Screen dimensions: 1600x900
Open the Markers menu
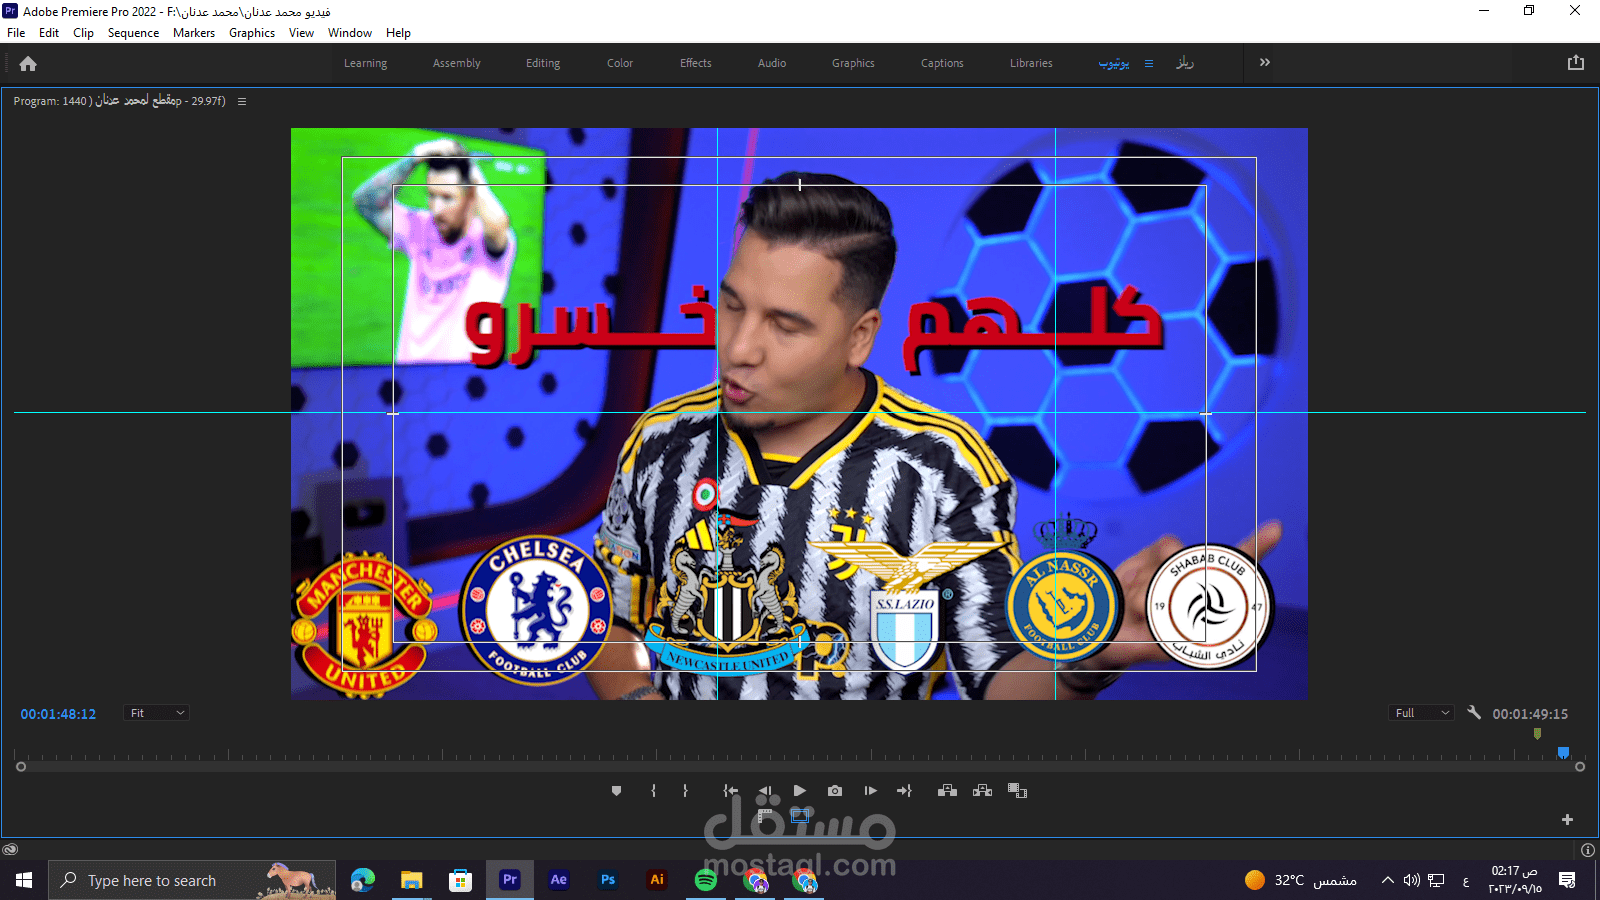coord(194,33)
